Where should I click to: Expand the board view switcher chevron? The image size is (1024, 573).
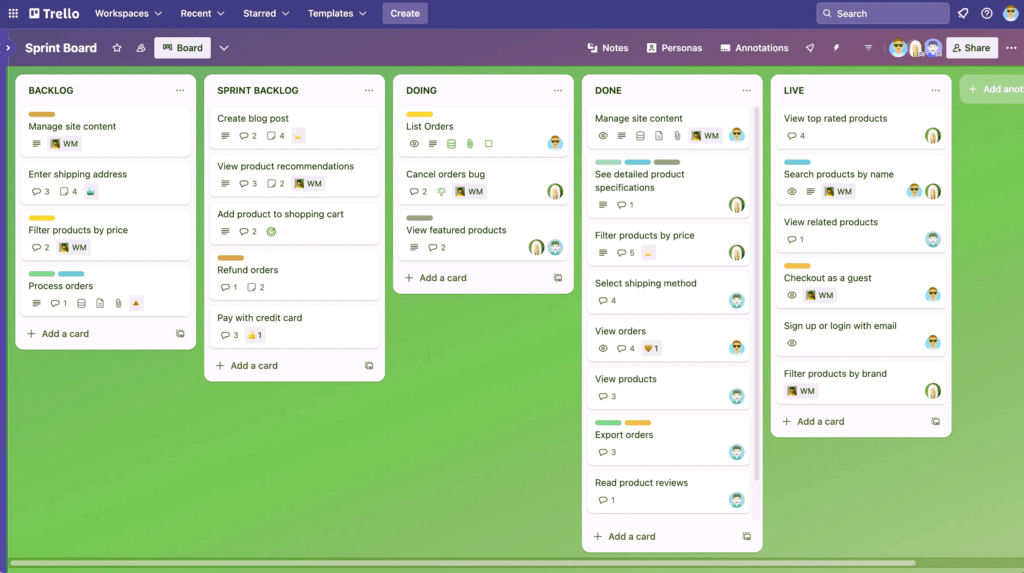224,48
